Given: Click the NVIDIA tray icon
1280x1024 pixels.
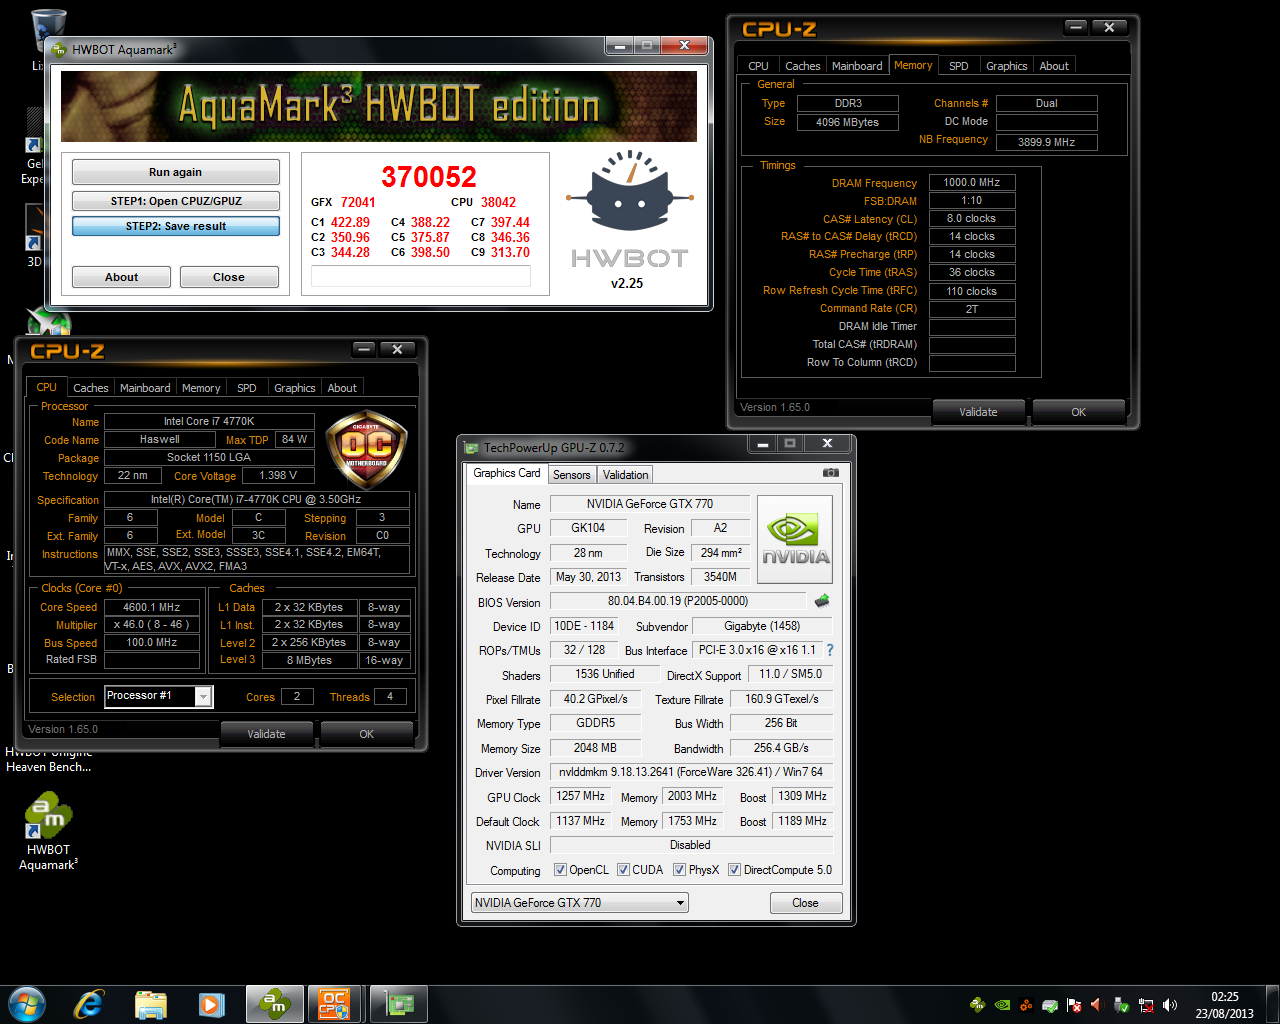Looking at the screenshot, I should 1002,1005.
